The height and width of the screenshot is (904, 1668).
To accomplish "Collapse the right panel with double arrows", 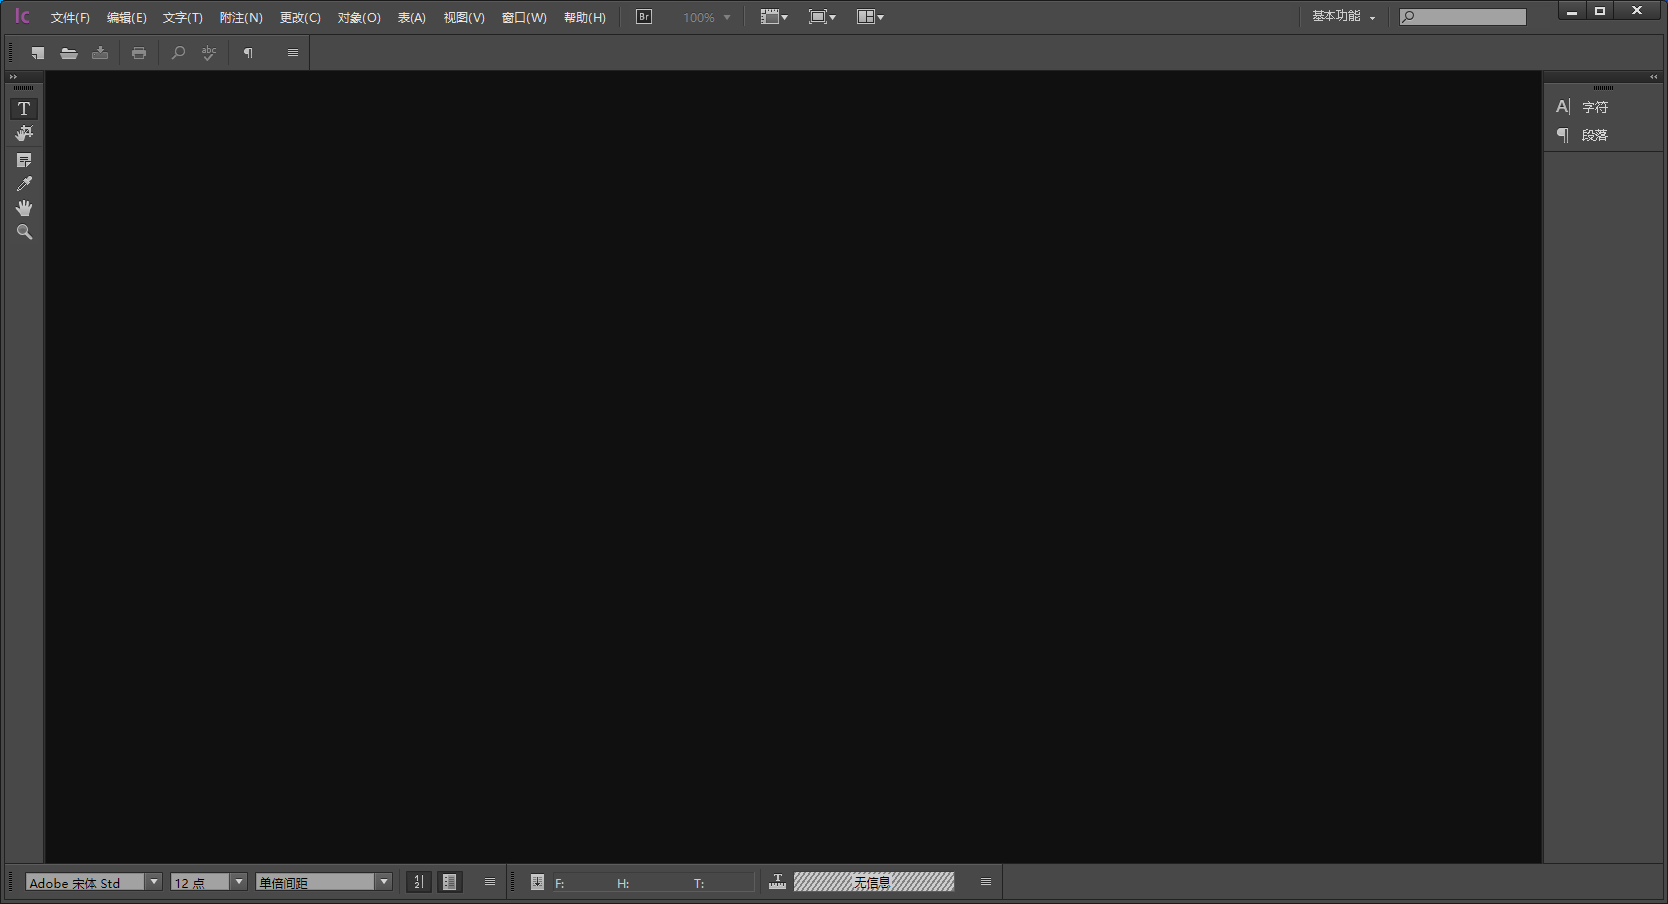I will 1651,76.
